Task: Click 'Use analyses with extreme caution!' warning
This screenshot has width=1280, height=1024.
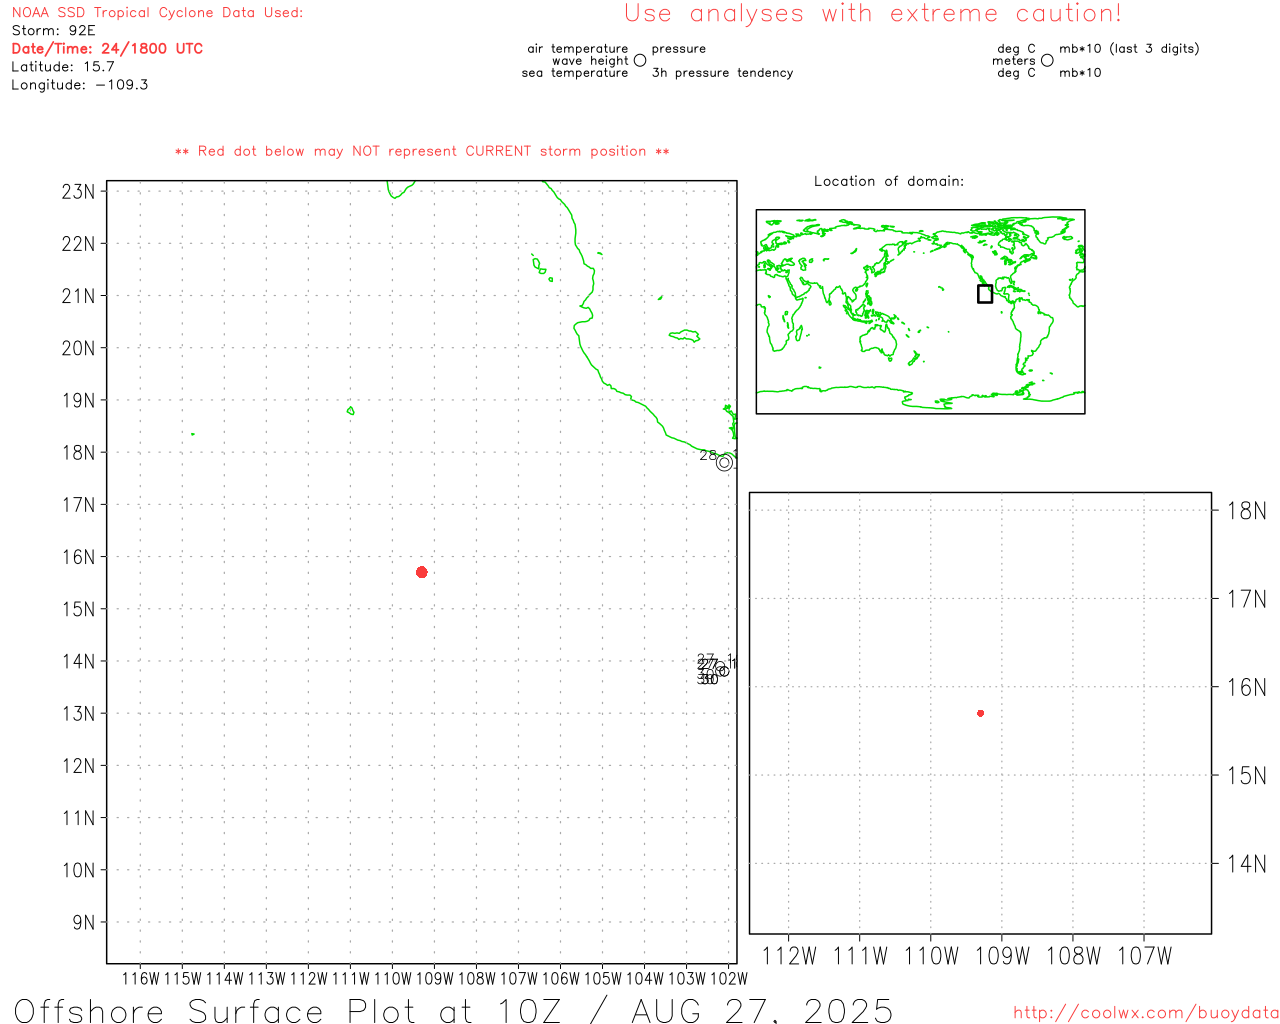Action: coord(873,13)
